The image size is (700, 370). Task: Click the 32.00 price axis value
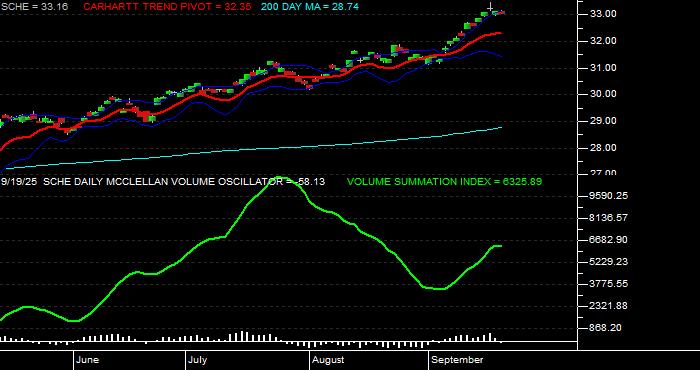tap(604, 41)
